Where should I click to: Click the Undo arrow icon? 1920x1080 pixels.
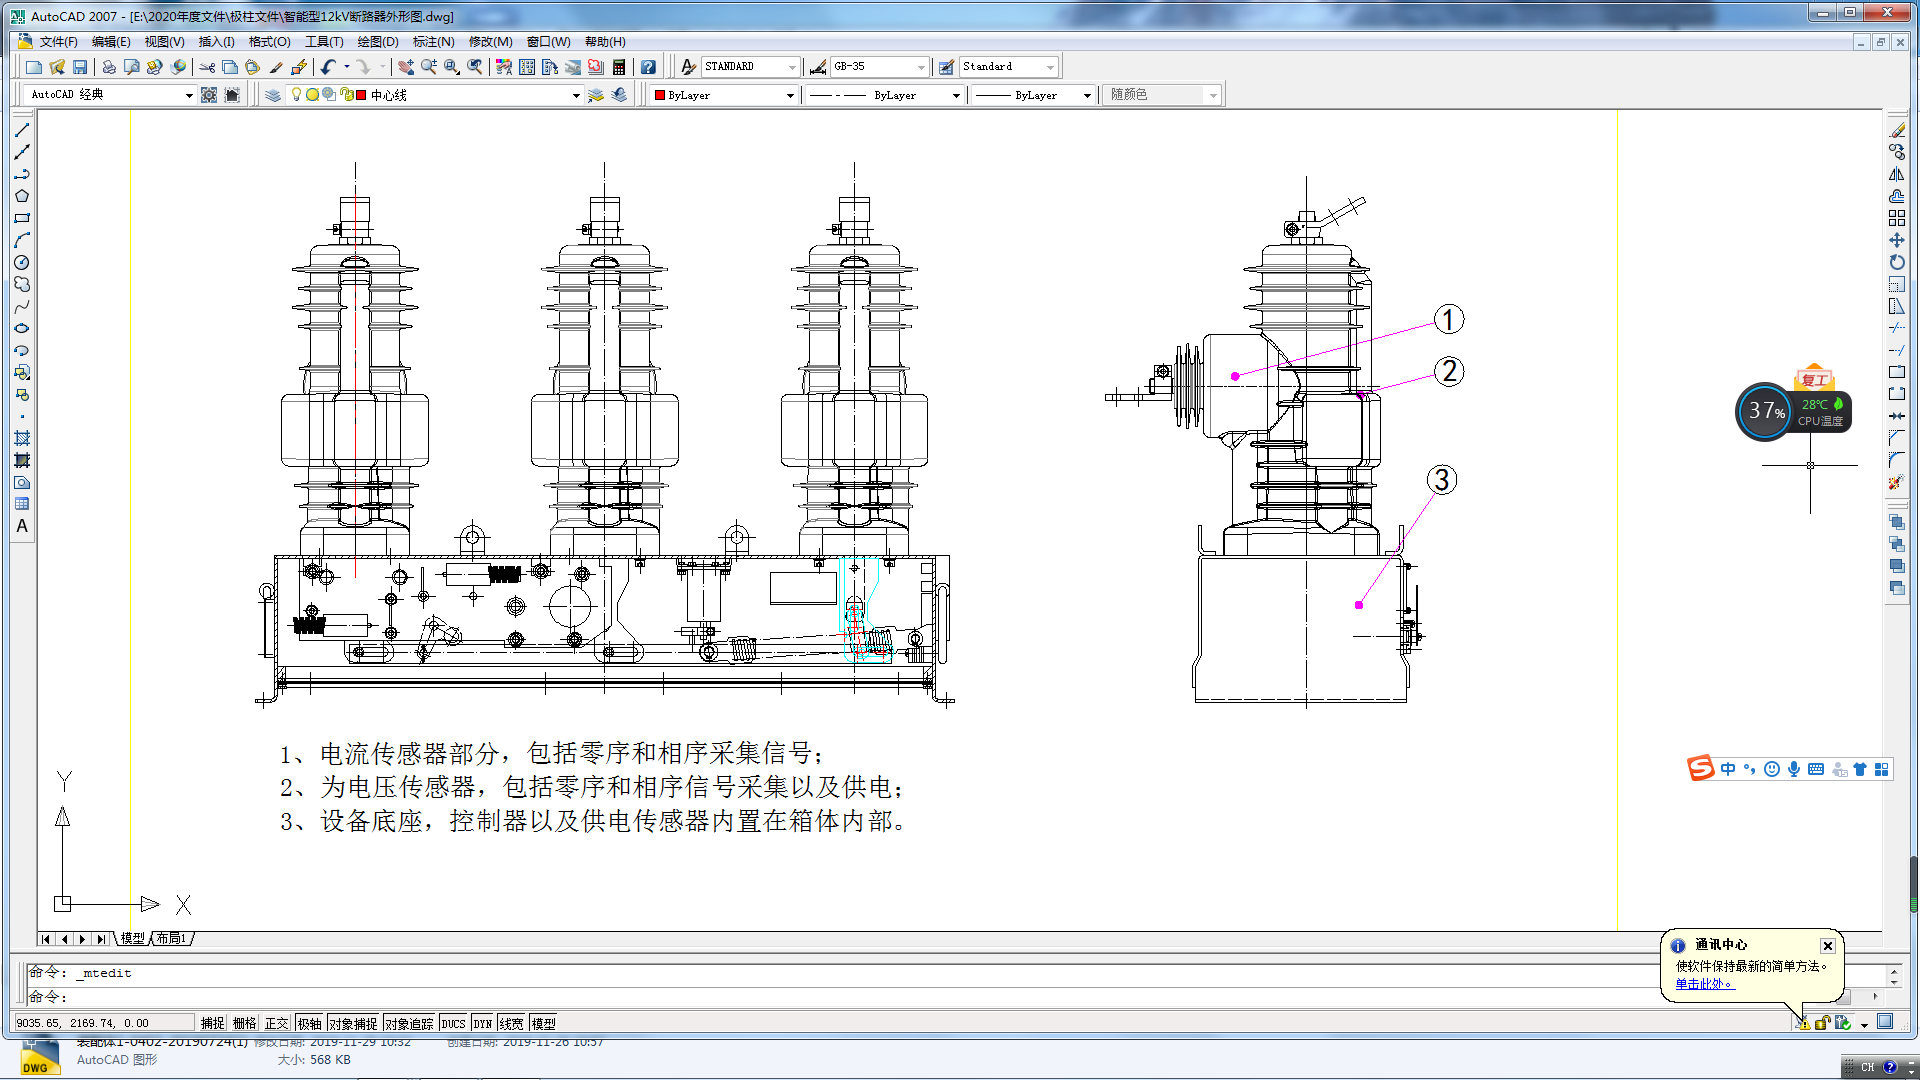(328, 67)
